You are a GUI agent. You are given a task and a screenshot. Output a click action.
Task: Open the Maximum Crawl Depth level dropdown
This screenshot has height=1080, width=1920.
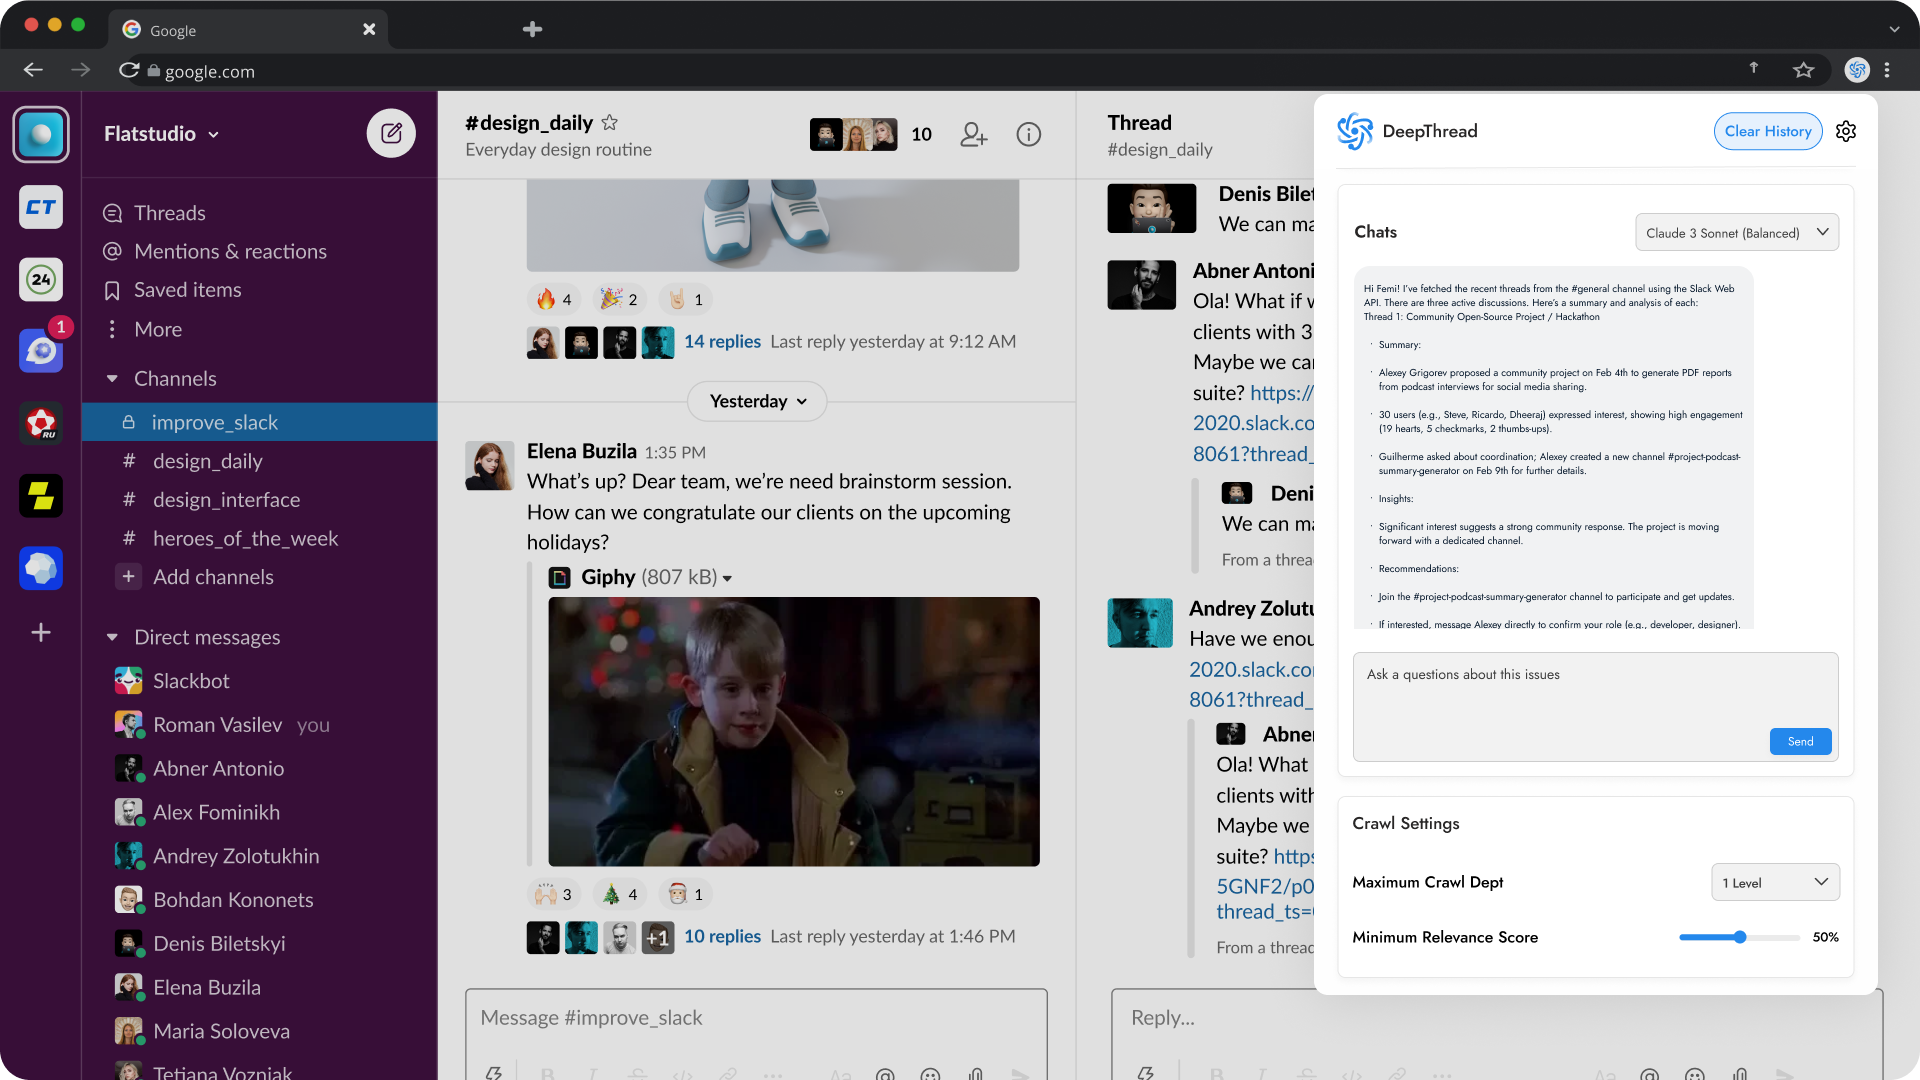click(1775, 882)
